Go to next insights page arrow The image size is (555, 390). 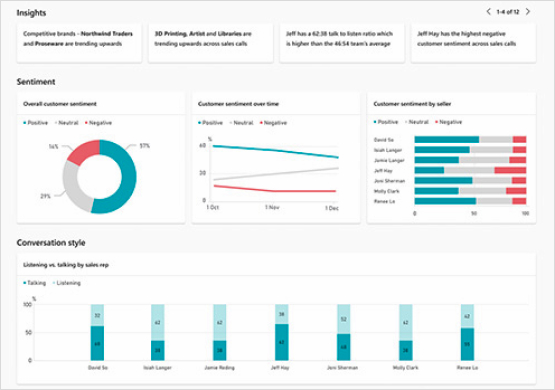coord(528,12)
